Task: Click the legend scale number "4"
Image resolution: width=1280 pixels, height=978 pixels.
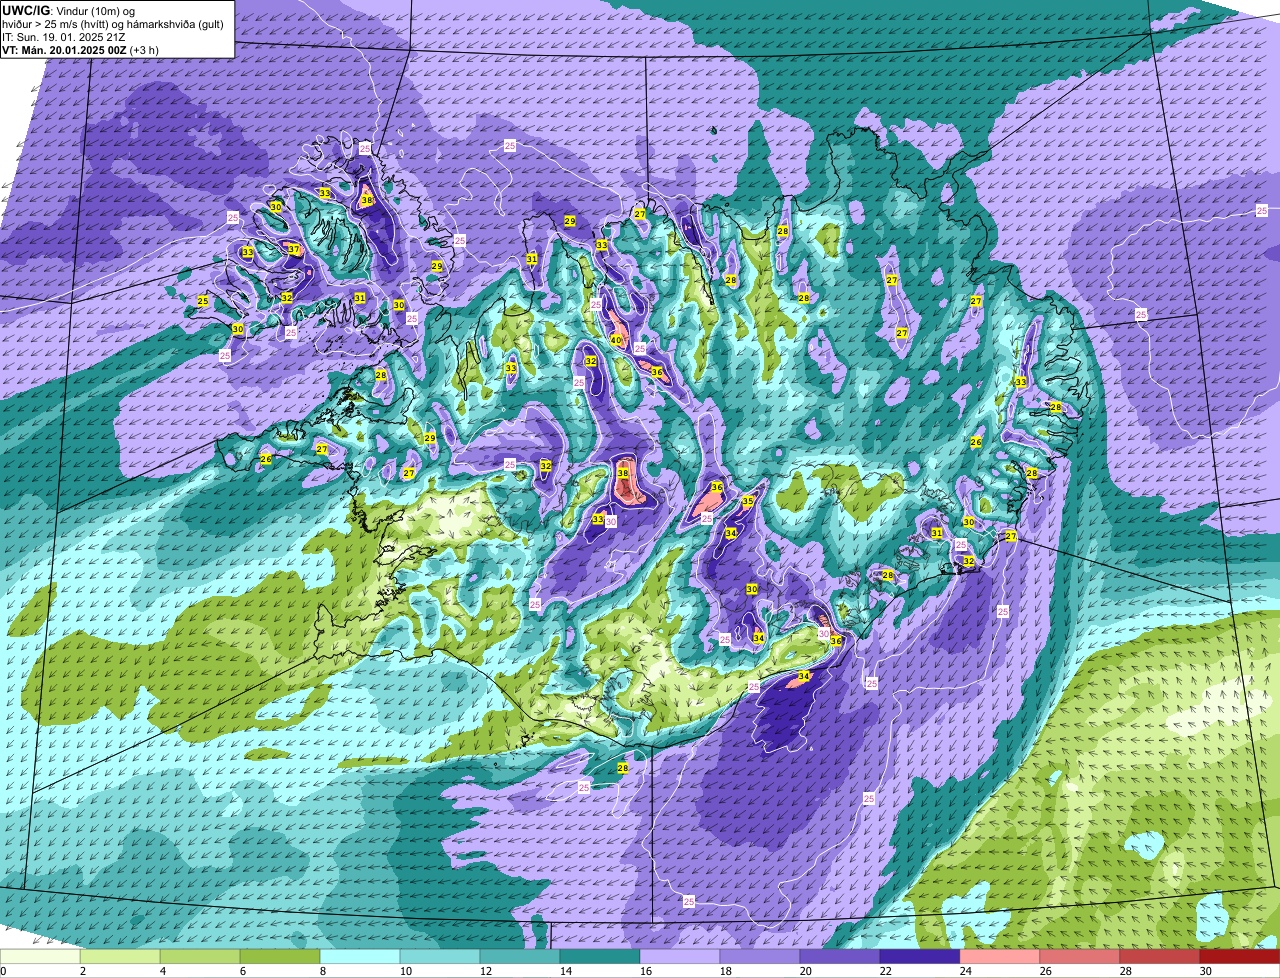Action: pos(162,971)
